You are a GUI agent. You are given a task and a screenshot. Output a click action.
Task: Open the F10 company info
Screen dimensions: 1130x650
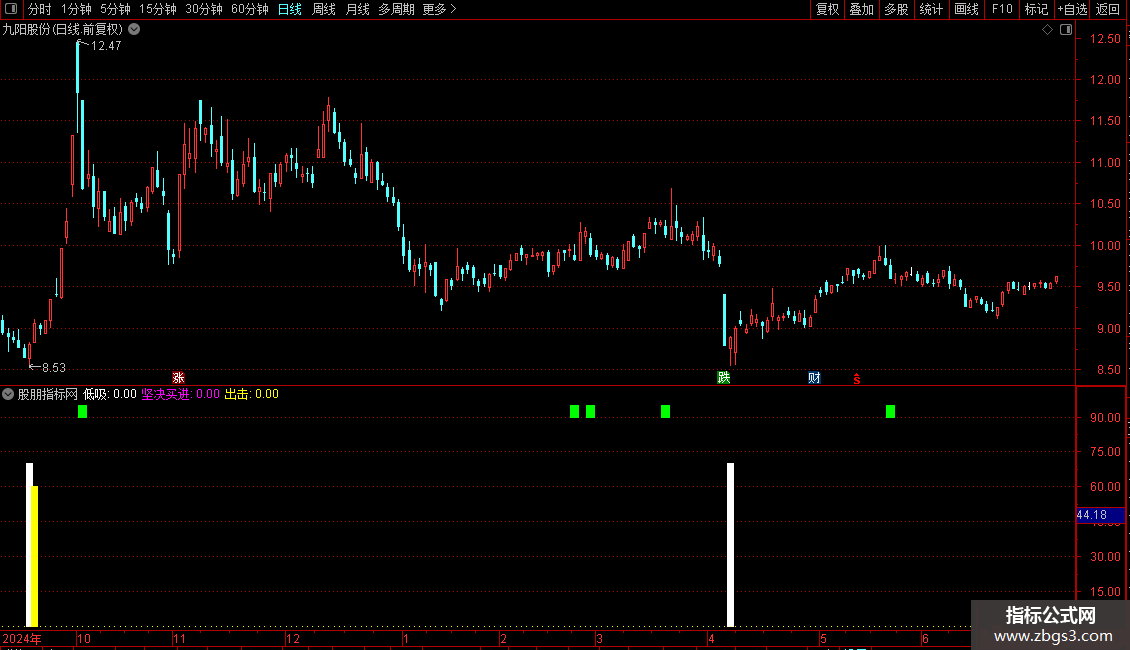point(1002,9)
